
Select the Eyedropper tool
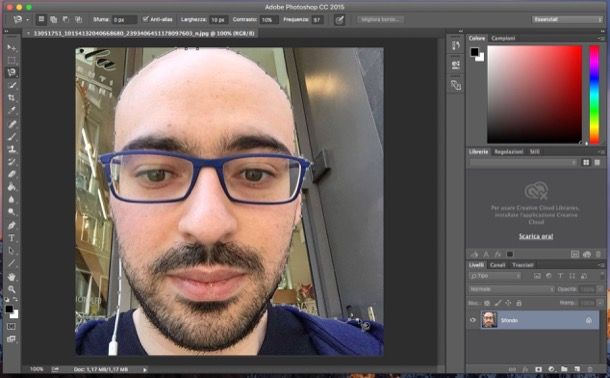[x=11, y=110]
